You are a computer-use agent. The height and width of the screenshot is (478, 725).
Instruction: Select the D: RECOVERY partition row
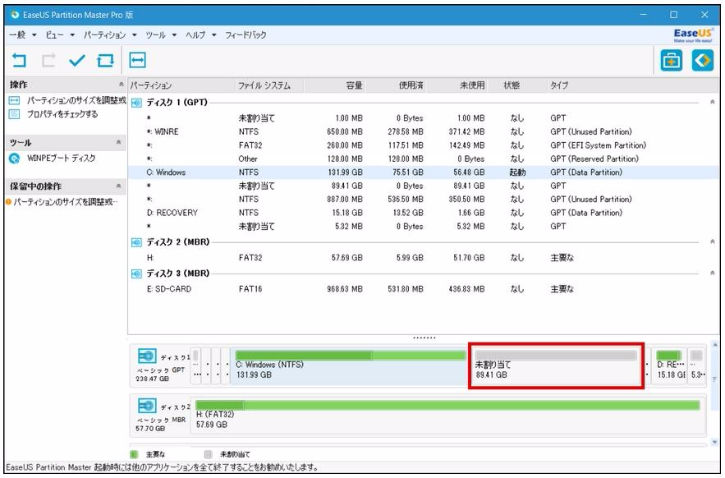[424, 213]
